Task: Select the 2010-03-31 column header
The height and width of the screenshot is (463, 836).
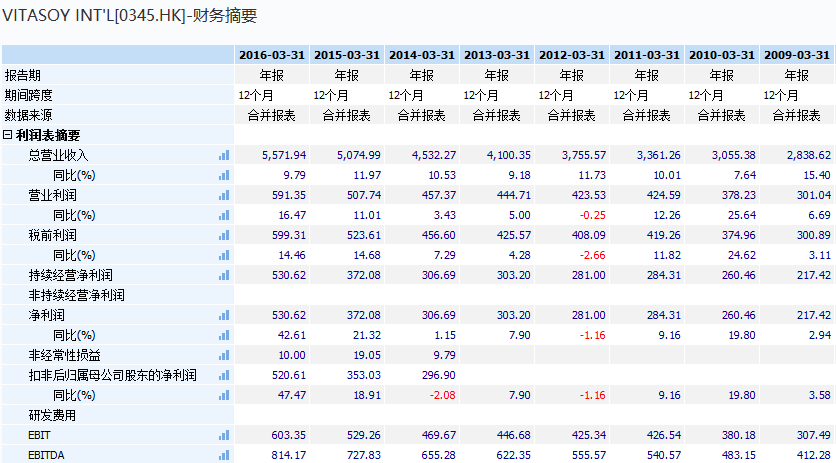Action: 722,55
